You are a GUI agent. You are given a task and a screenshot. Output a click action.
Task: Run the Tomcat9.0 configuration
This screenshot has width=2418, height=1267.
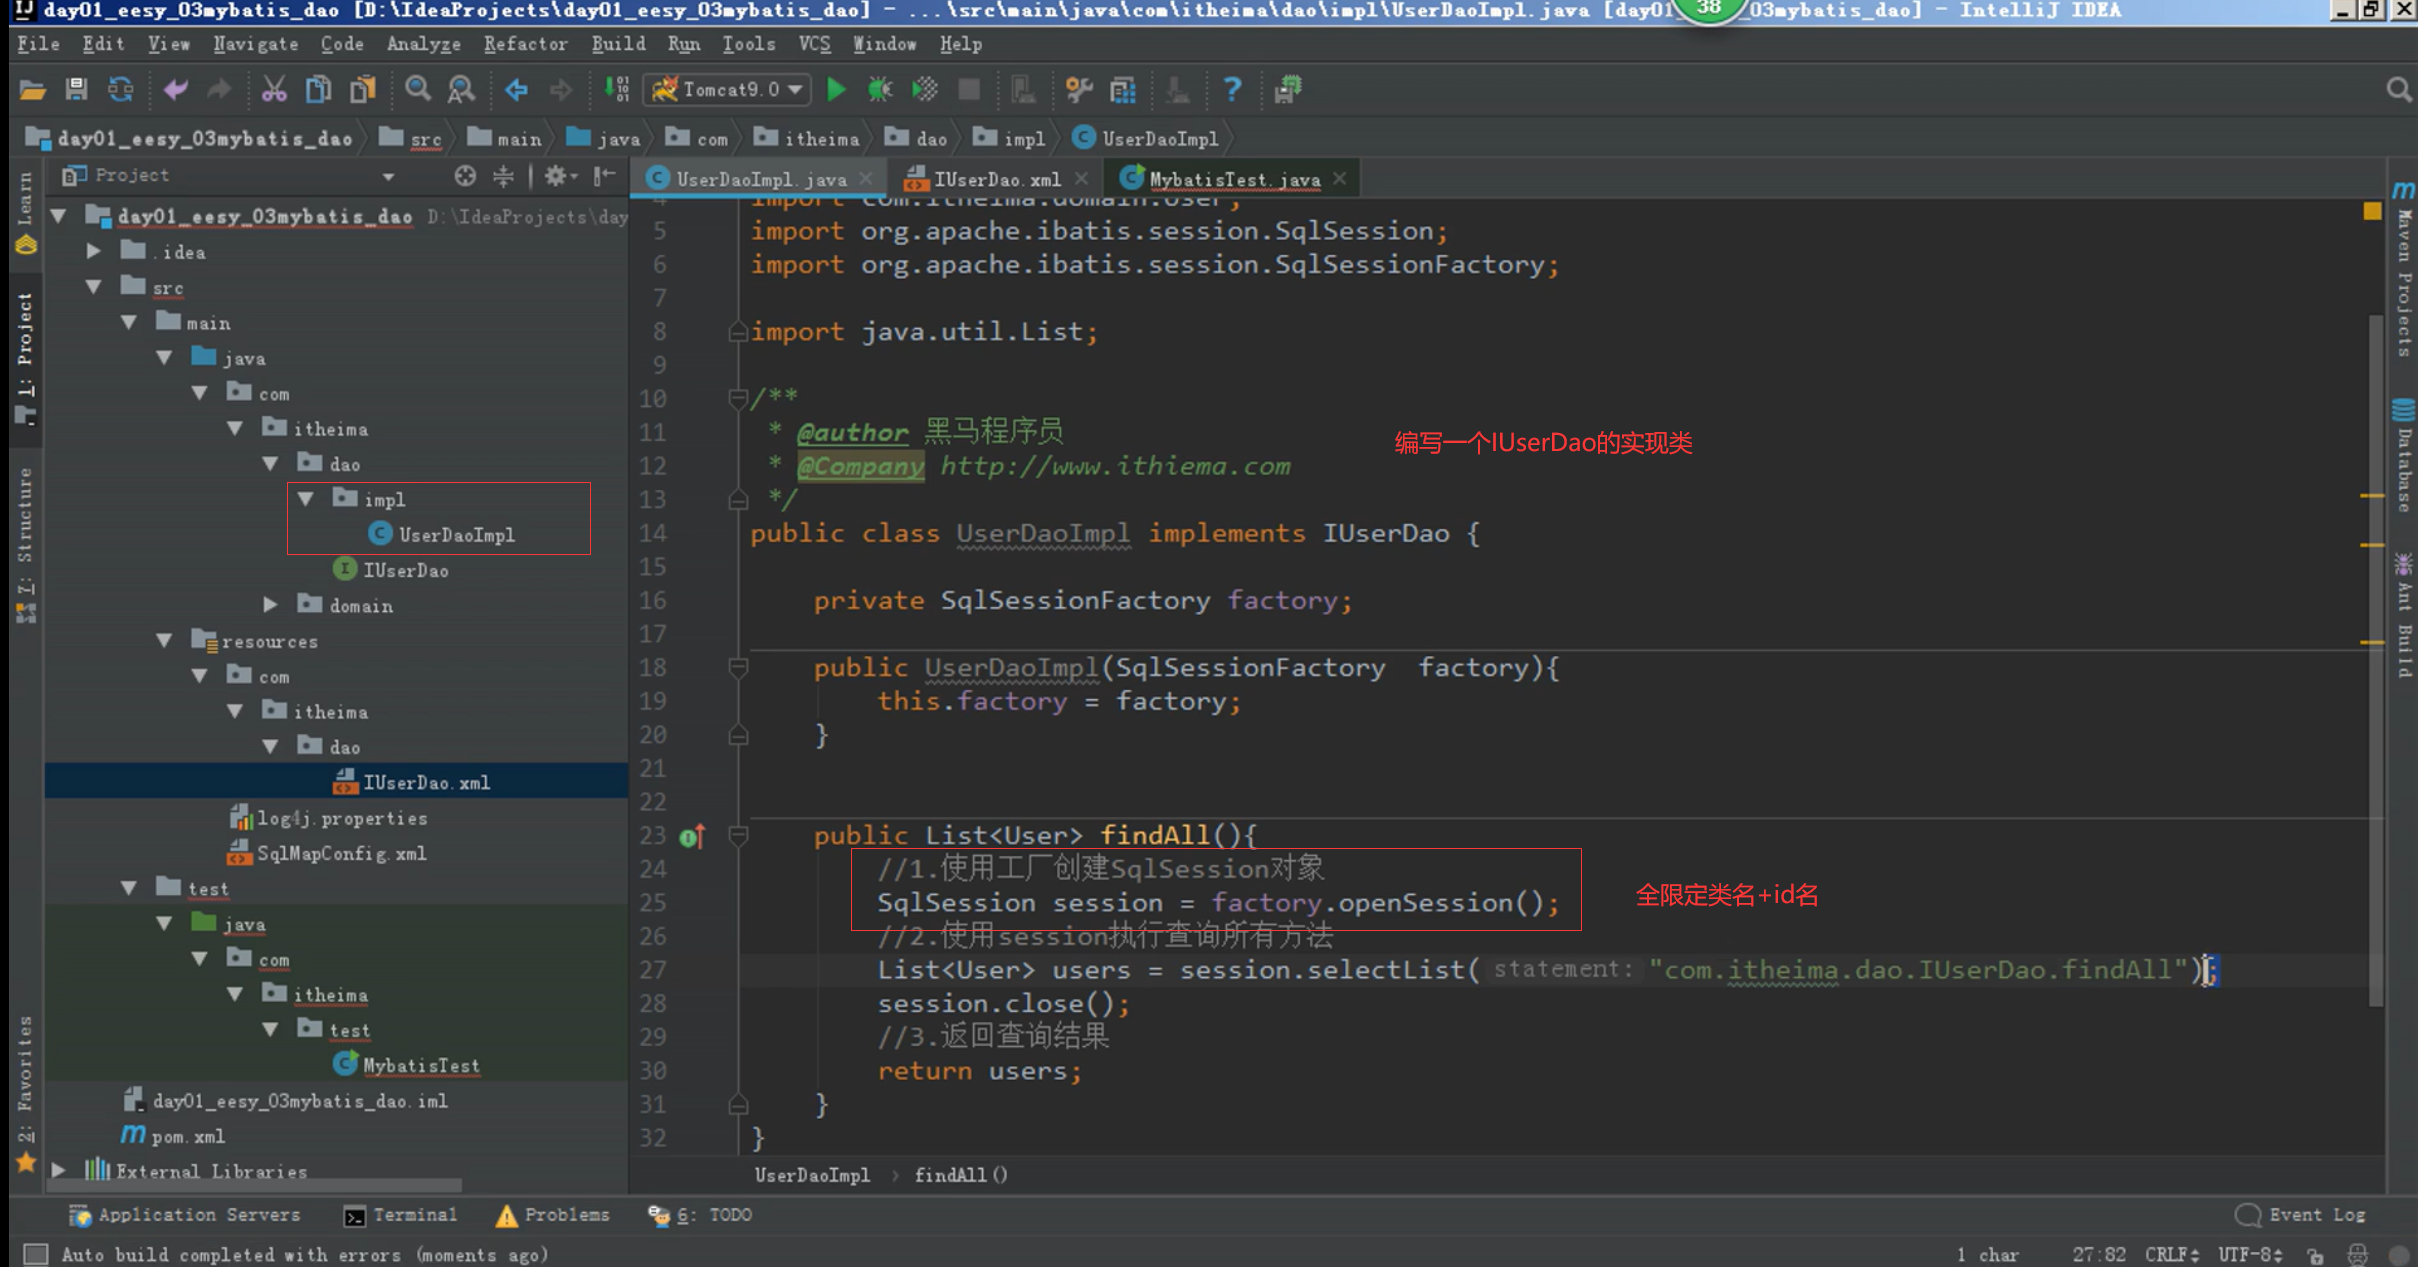click(836, 89)
